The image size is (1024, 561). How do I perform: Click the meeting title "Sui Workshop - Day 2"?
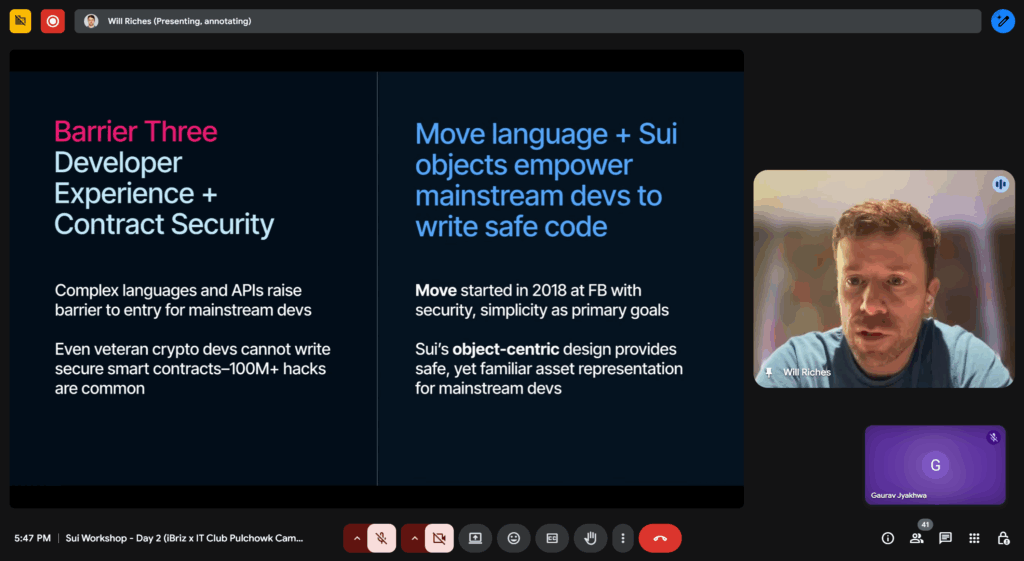[184, 538]
